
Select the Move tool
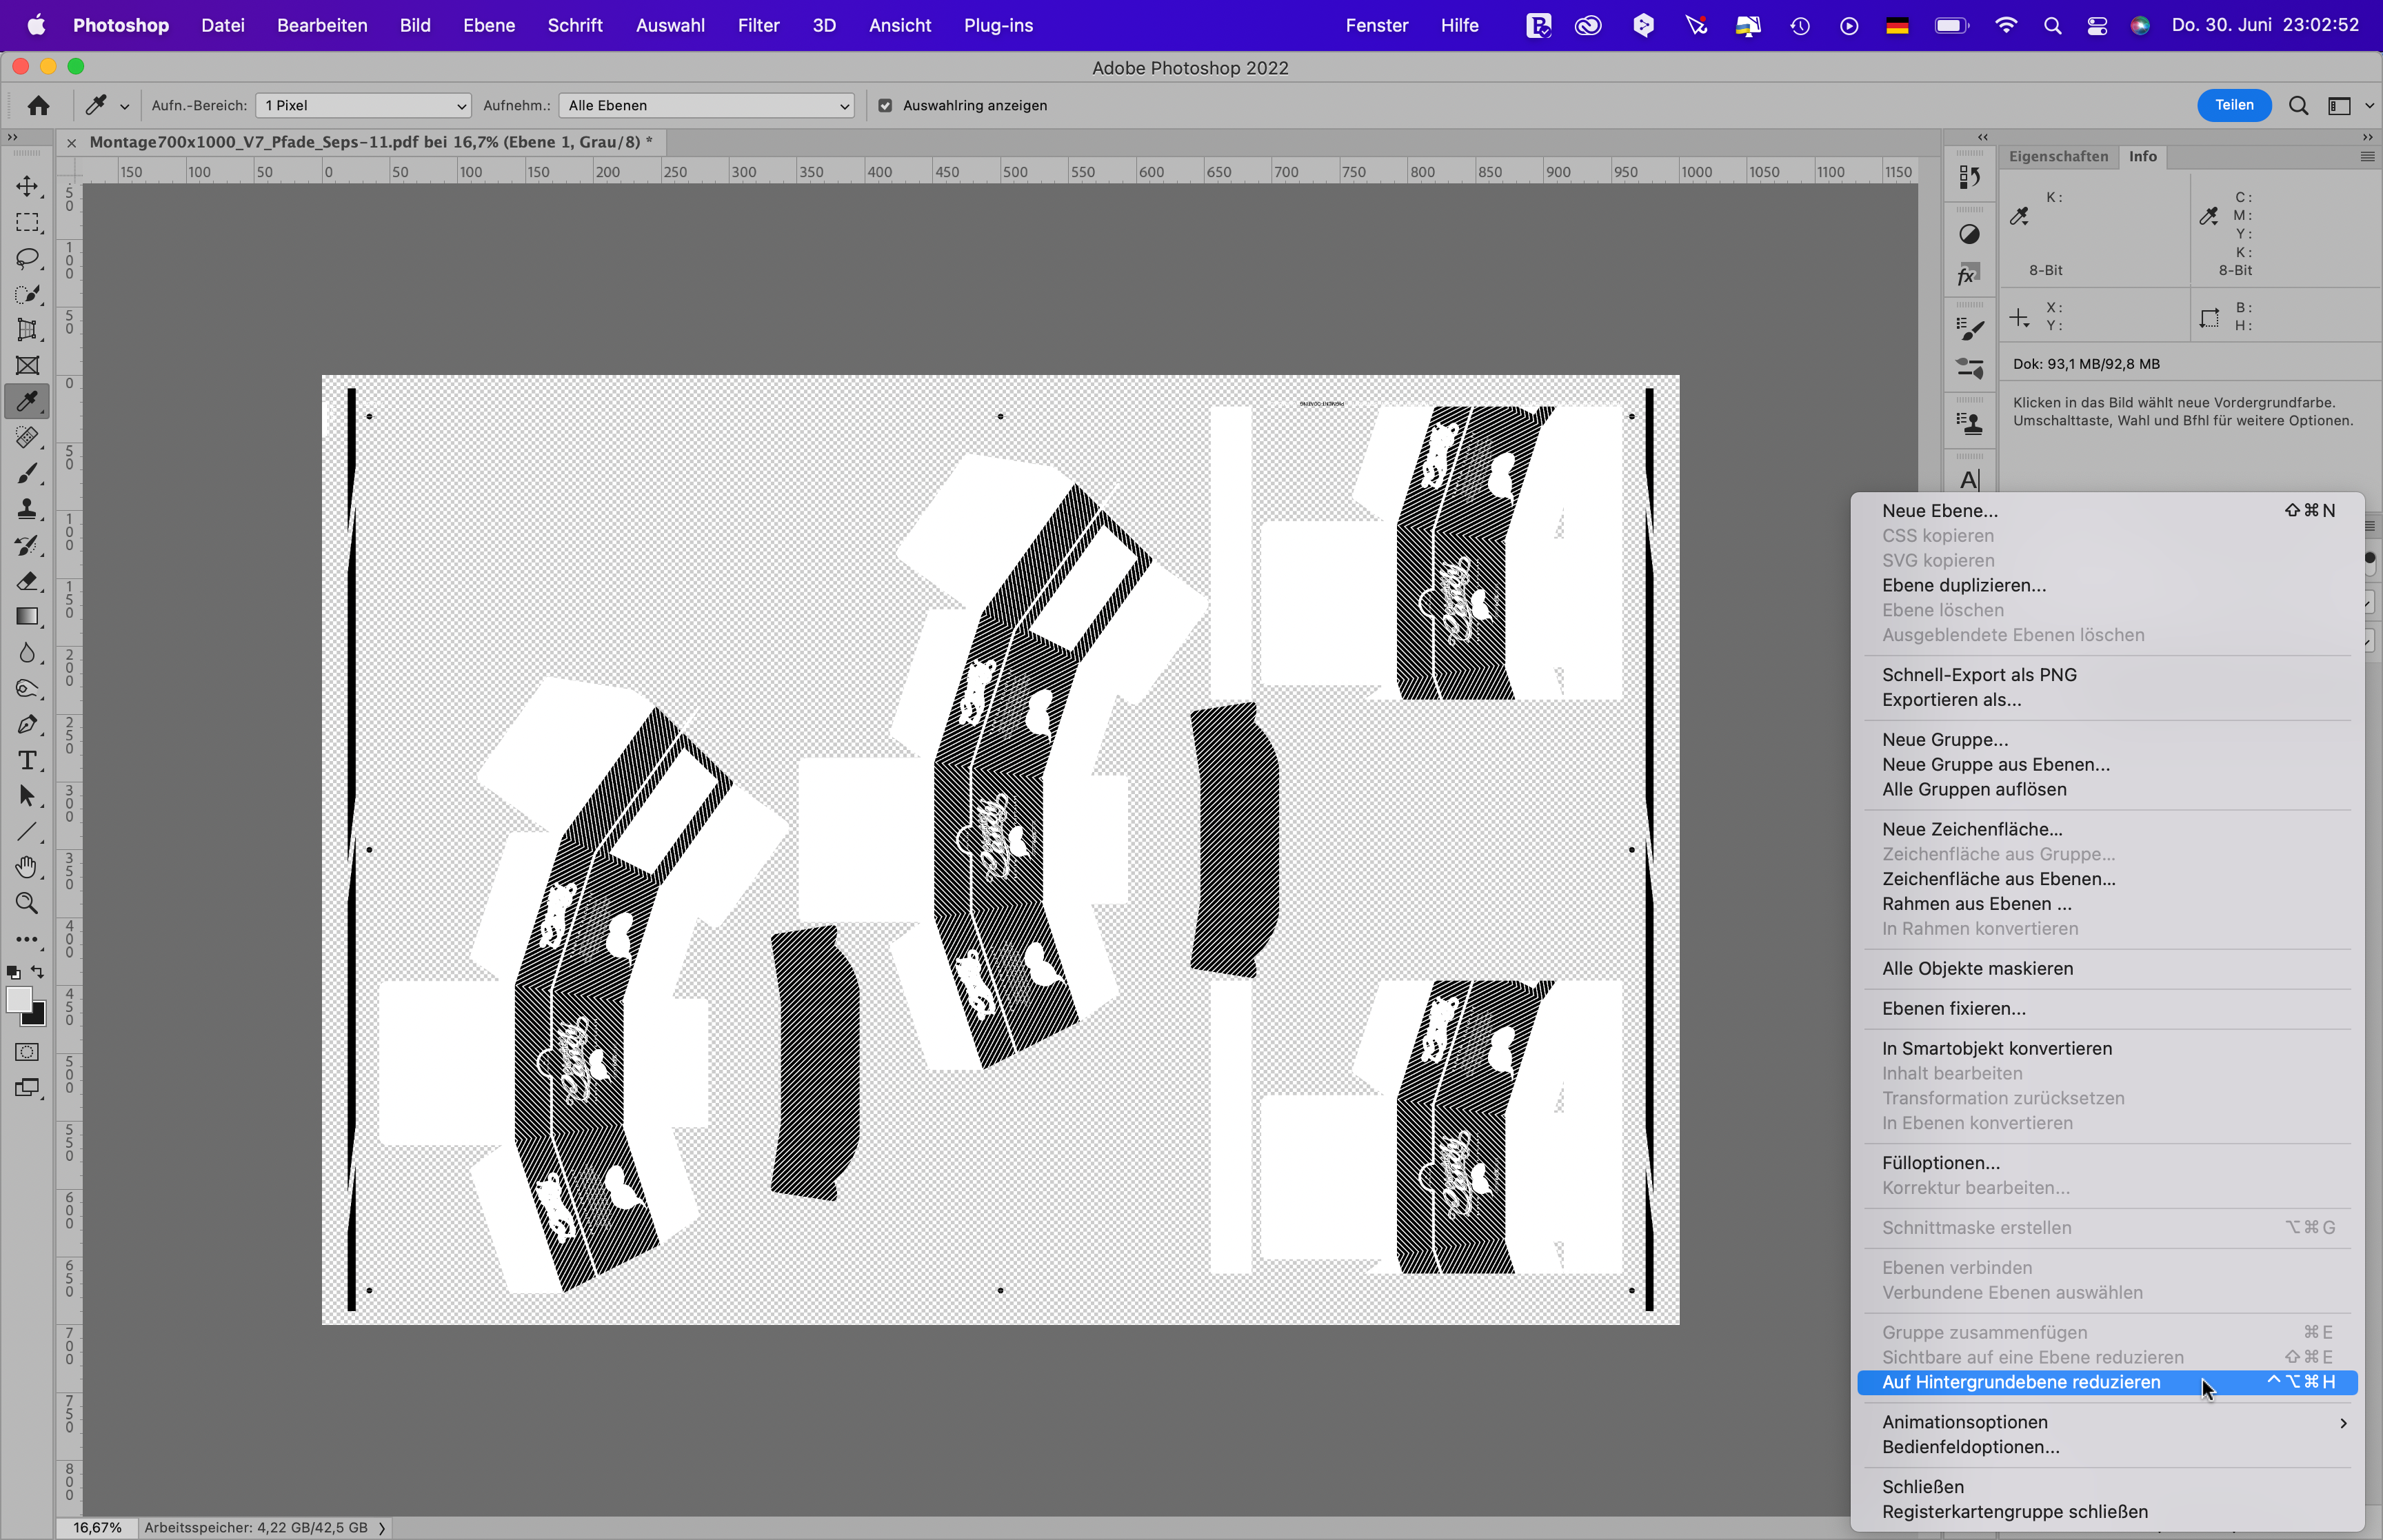(x=27, y=186)
